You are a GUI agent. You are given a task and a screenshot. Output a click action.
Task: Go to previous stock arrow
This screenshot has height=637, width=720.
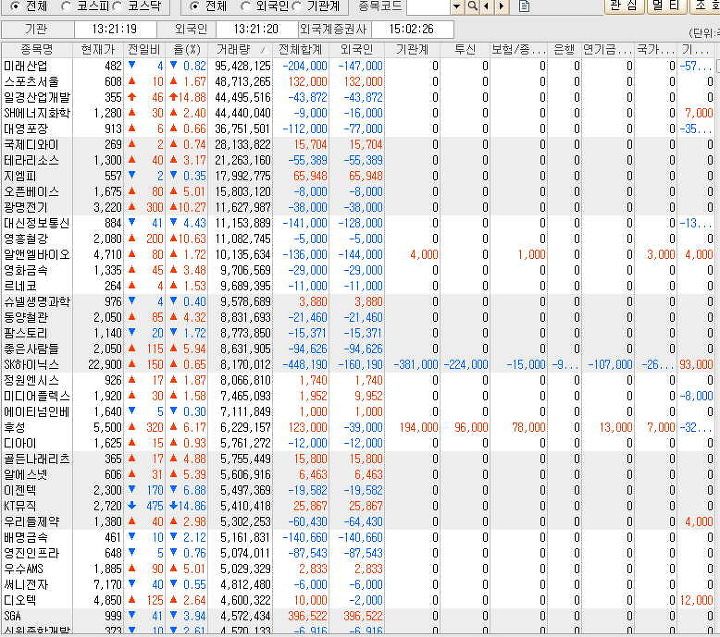(486, 6)
